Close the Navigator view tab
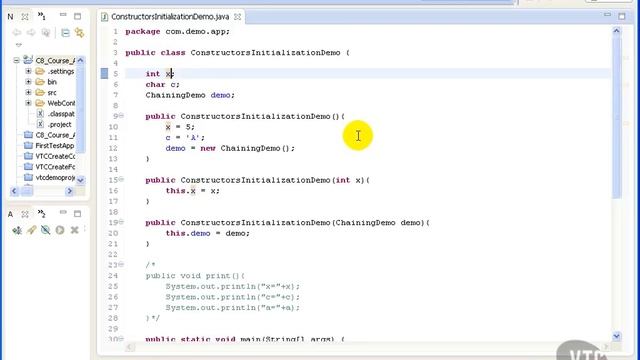This screenshot has height=360, width=640. pos(25,16)
